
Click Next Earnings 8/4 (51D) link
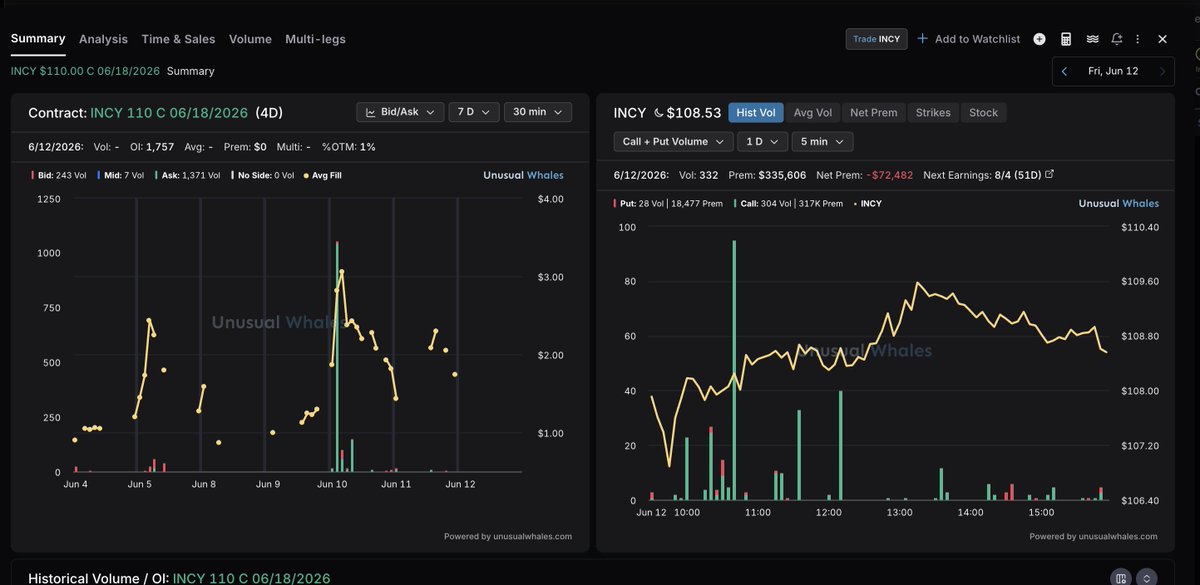click(x=980, y=174)
